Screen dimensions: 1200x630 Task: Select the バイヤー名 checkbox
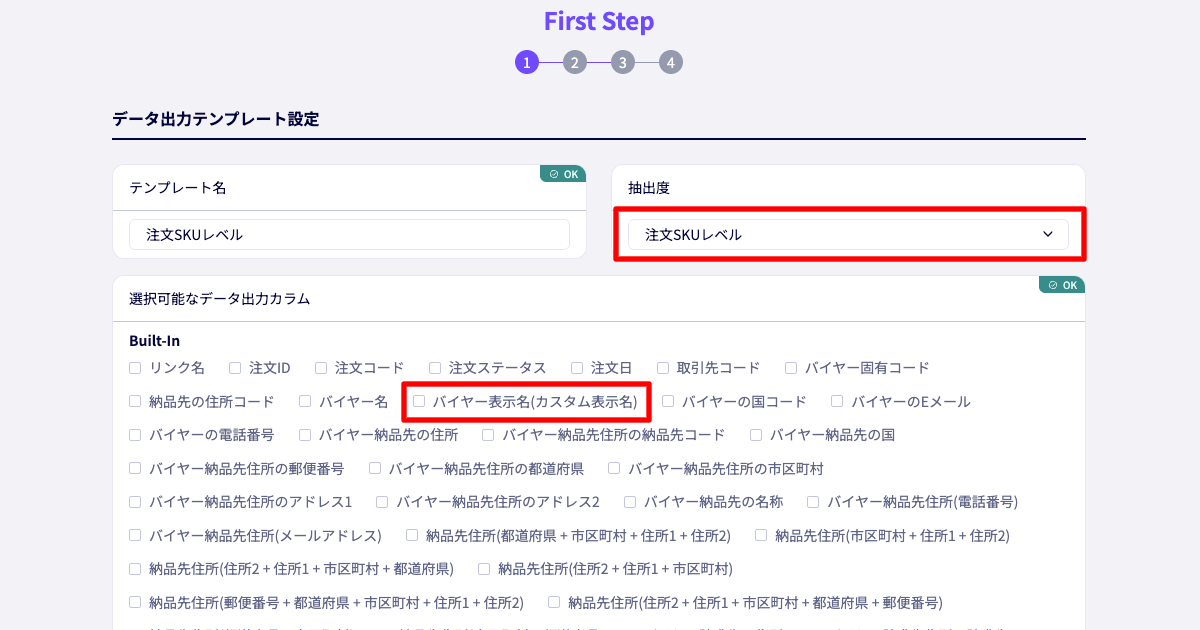[305, 401]
